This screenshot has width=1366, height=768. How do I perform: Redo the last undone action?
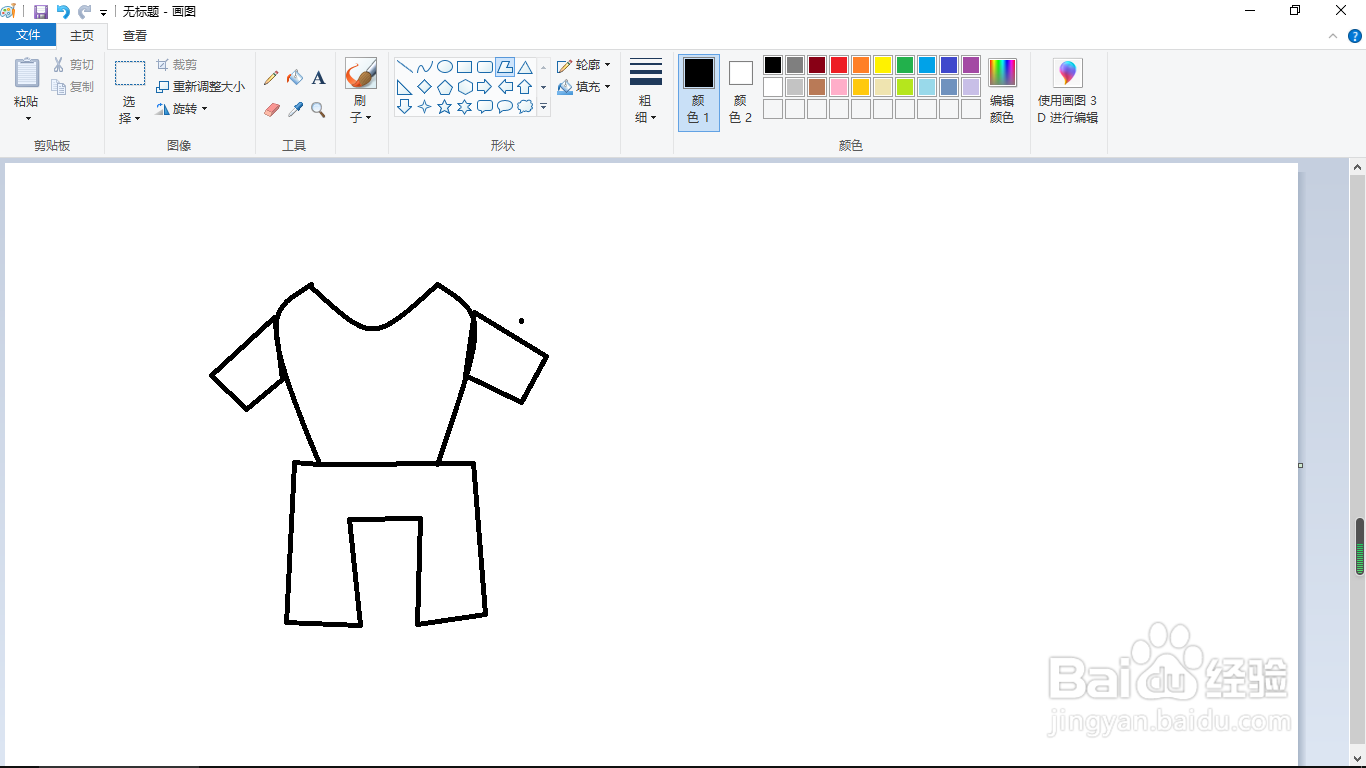point(85,11)
